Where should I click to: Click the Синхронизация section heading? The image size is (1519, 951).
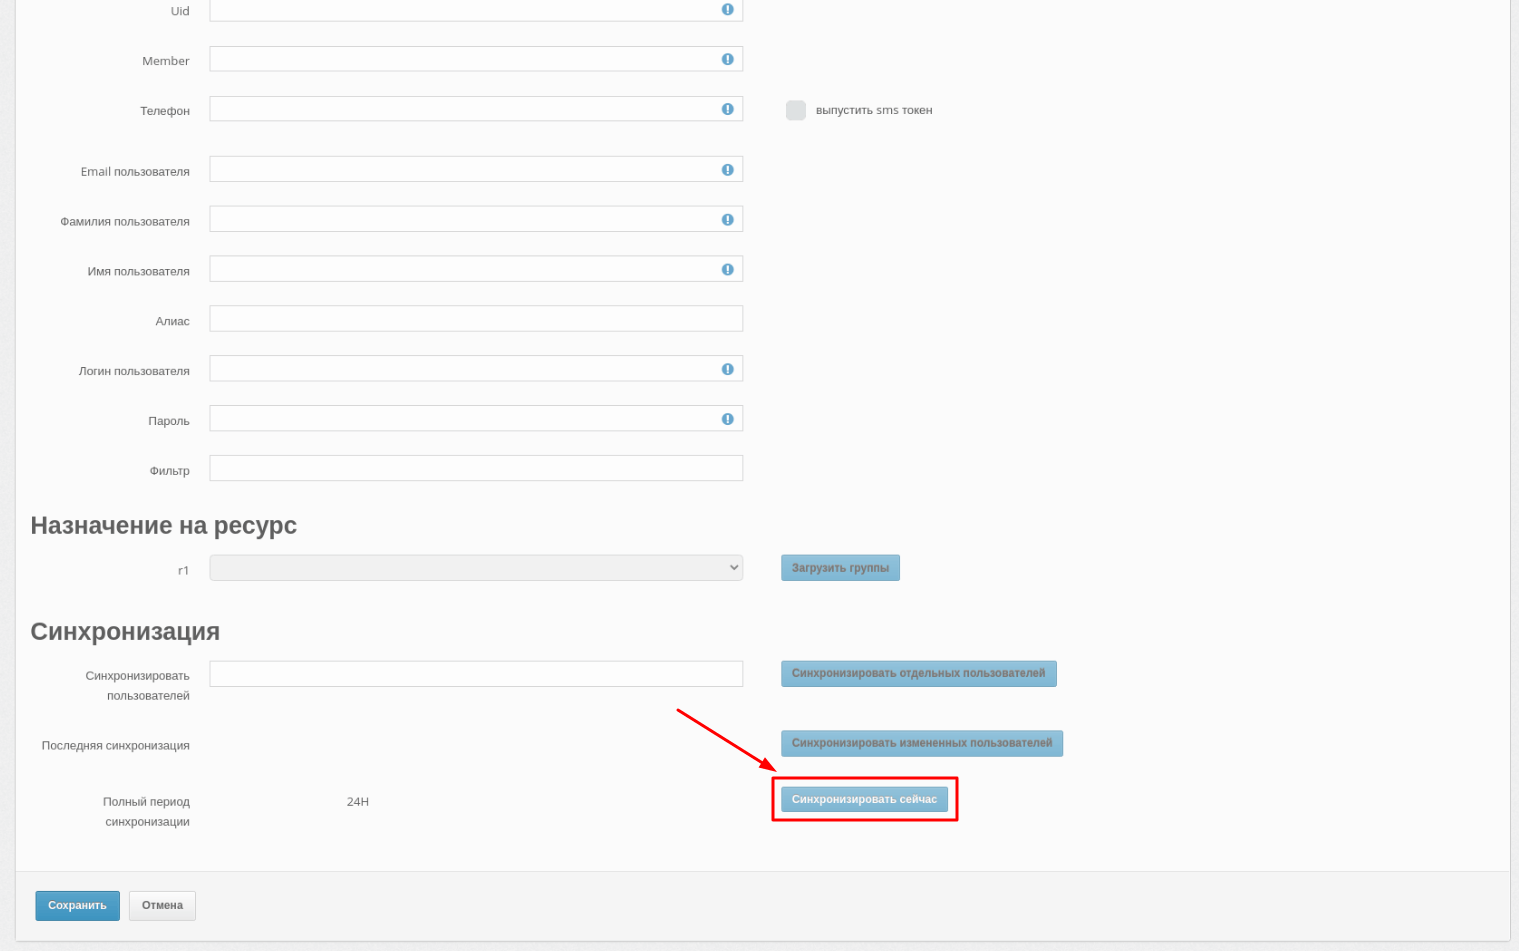[x=125, y=631]
